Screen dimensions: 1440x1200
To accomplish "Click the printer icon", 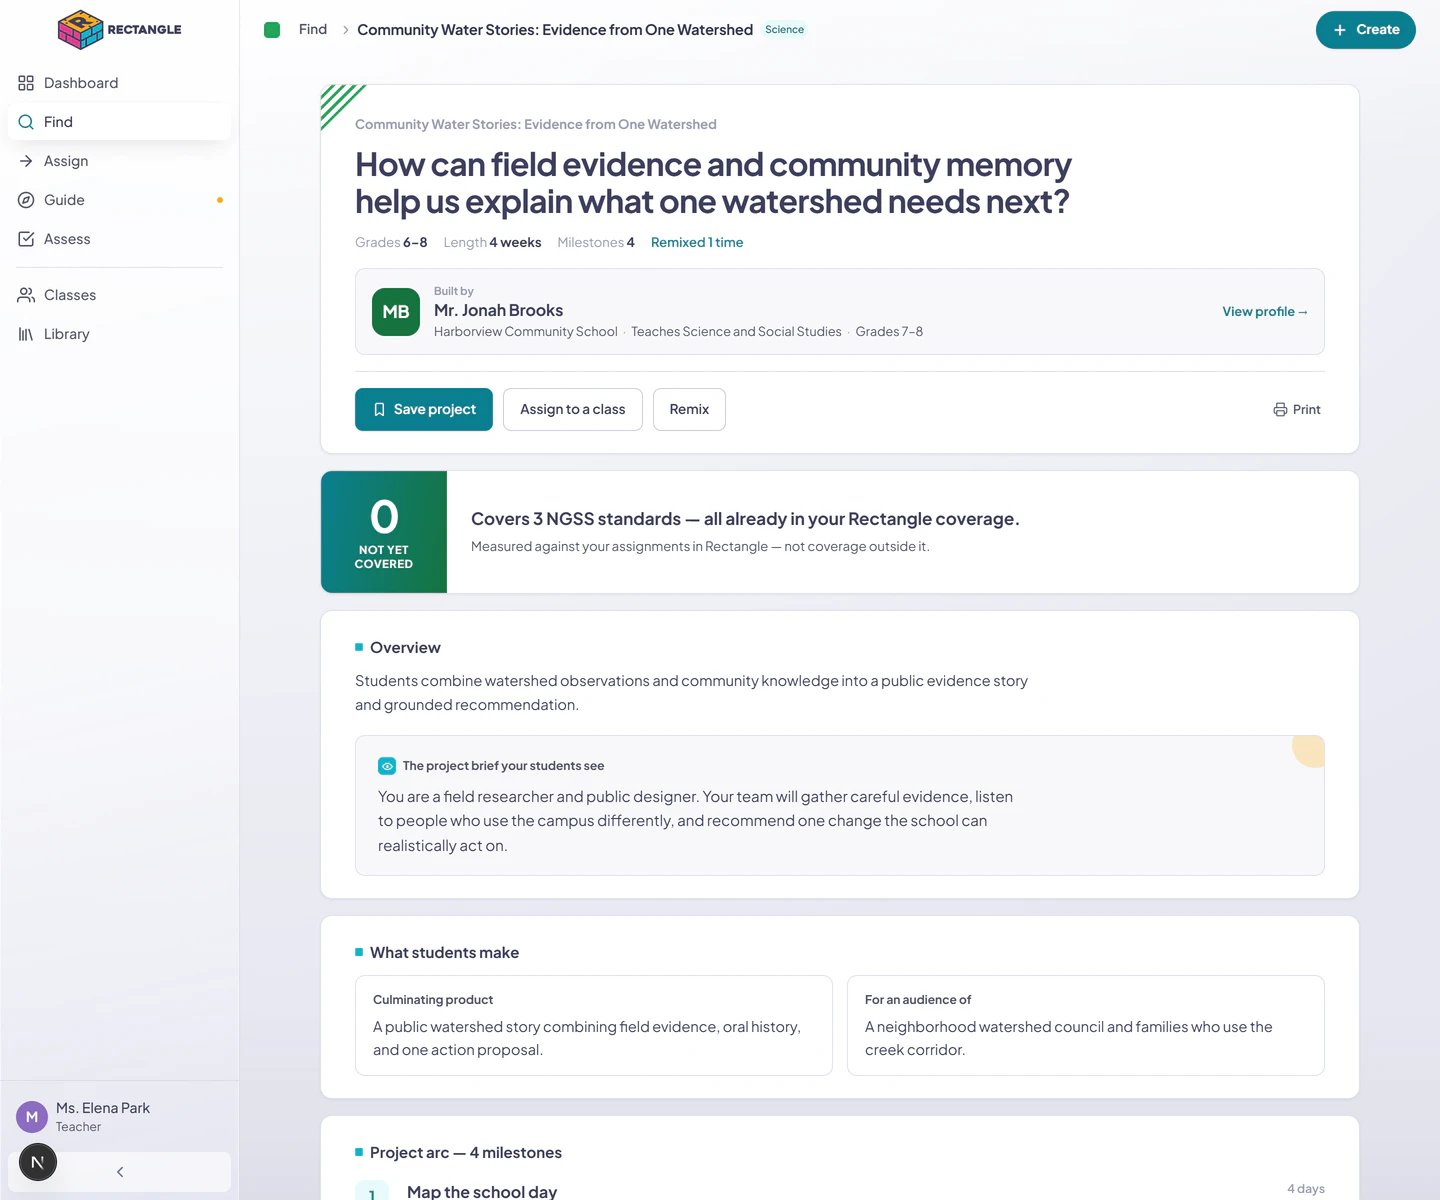I will 1280,410.
